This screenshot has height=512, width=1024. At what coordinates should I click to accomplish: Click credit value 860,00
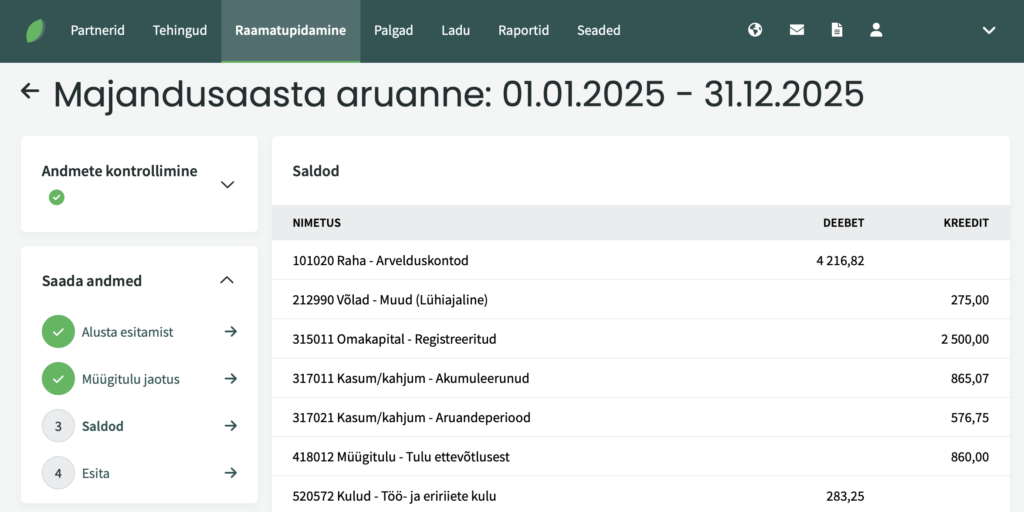pos(970,456)
